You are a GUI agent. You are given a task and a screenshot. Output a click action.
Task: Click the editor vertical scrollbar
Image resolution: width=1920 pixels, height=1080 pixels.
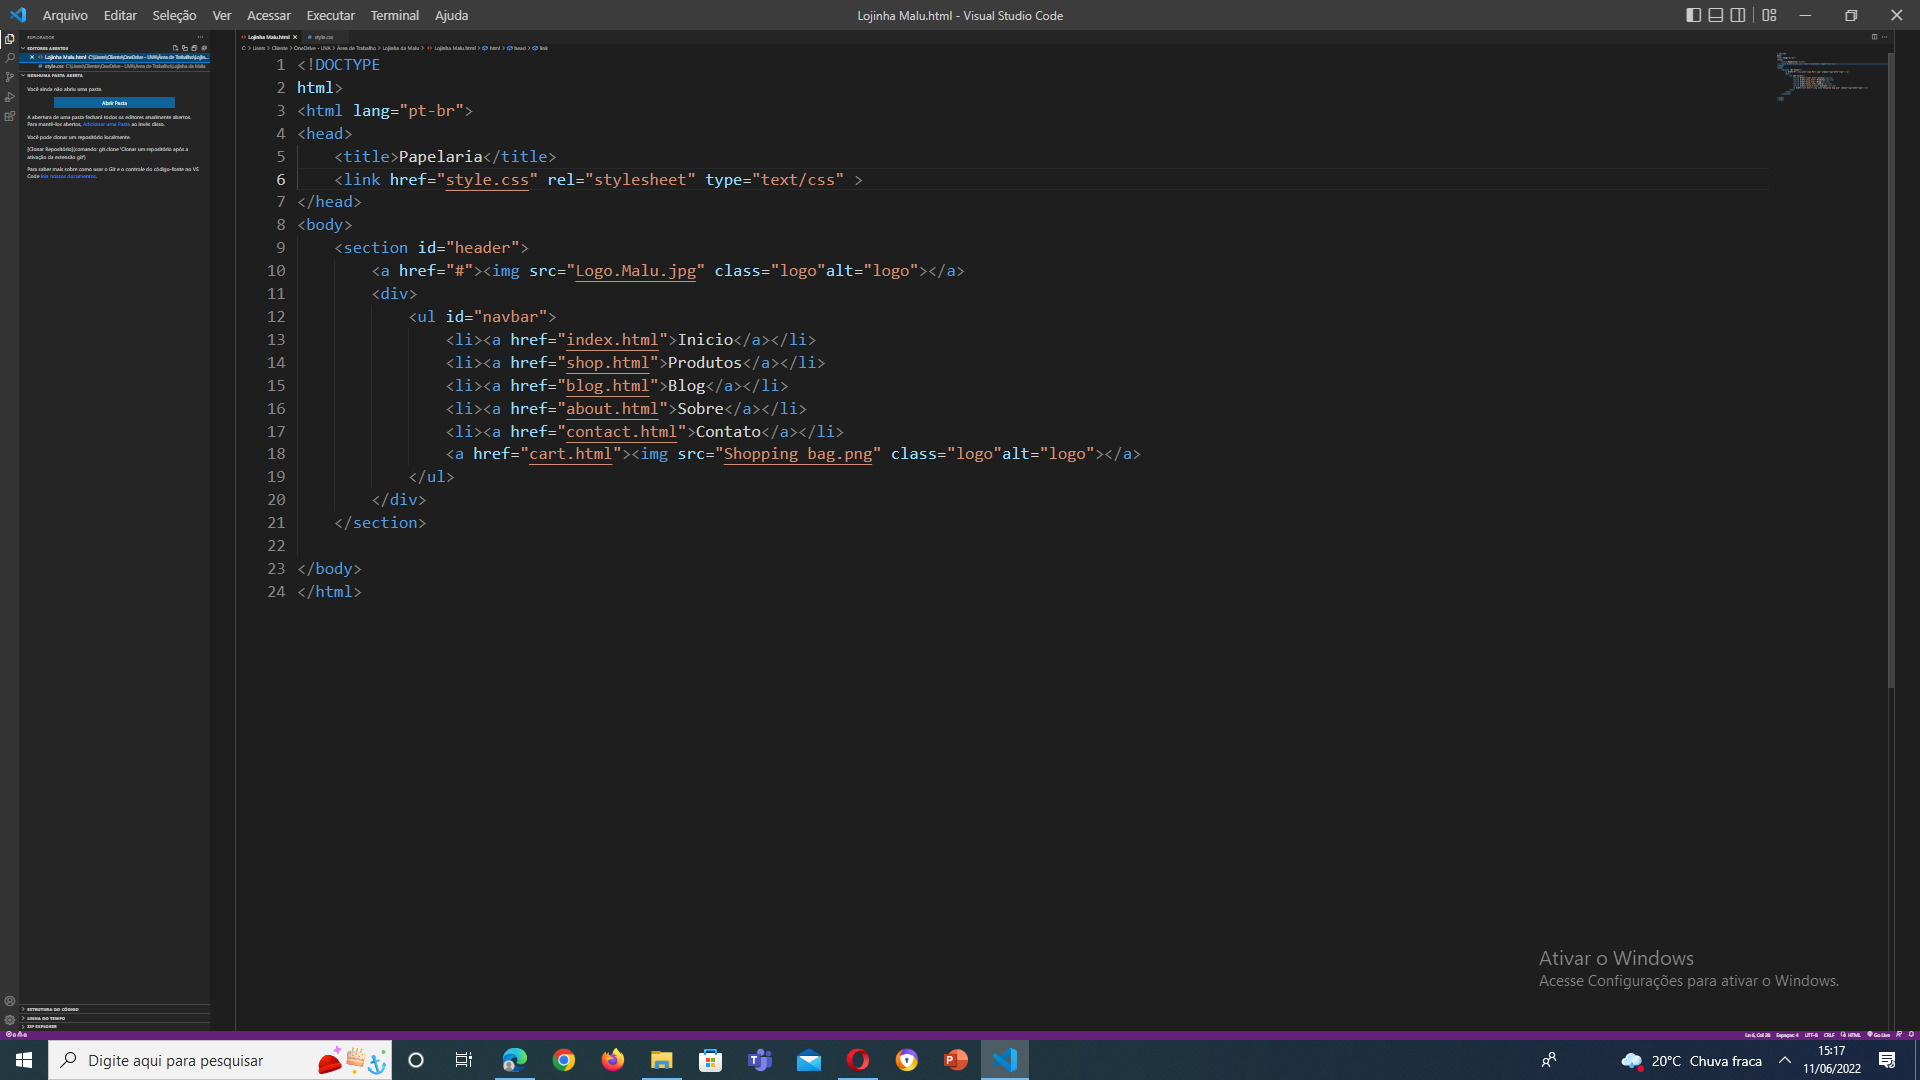1891,370
